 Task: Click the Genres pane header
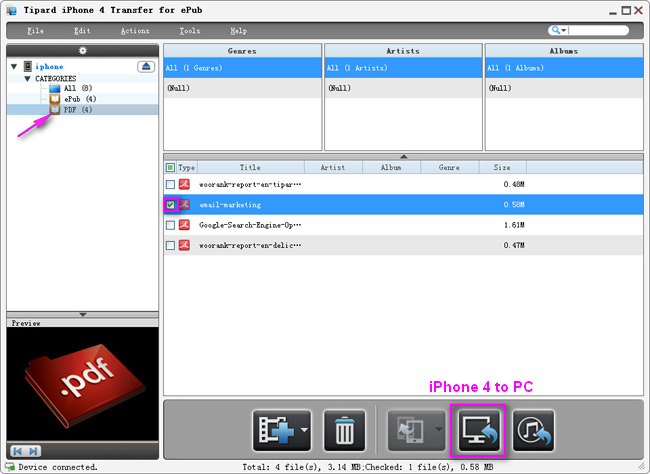point(243,51)
